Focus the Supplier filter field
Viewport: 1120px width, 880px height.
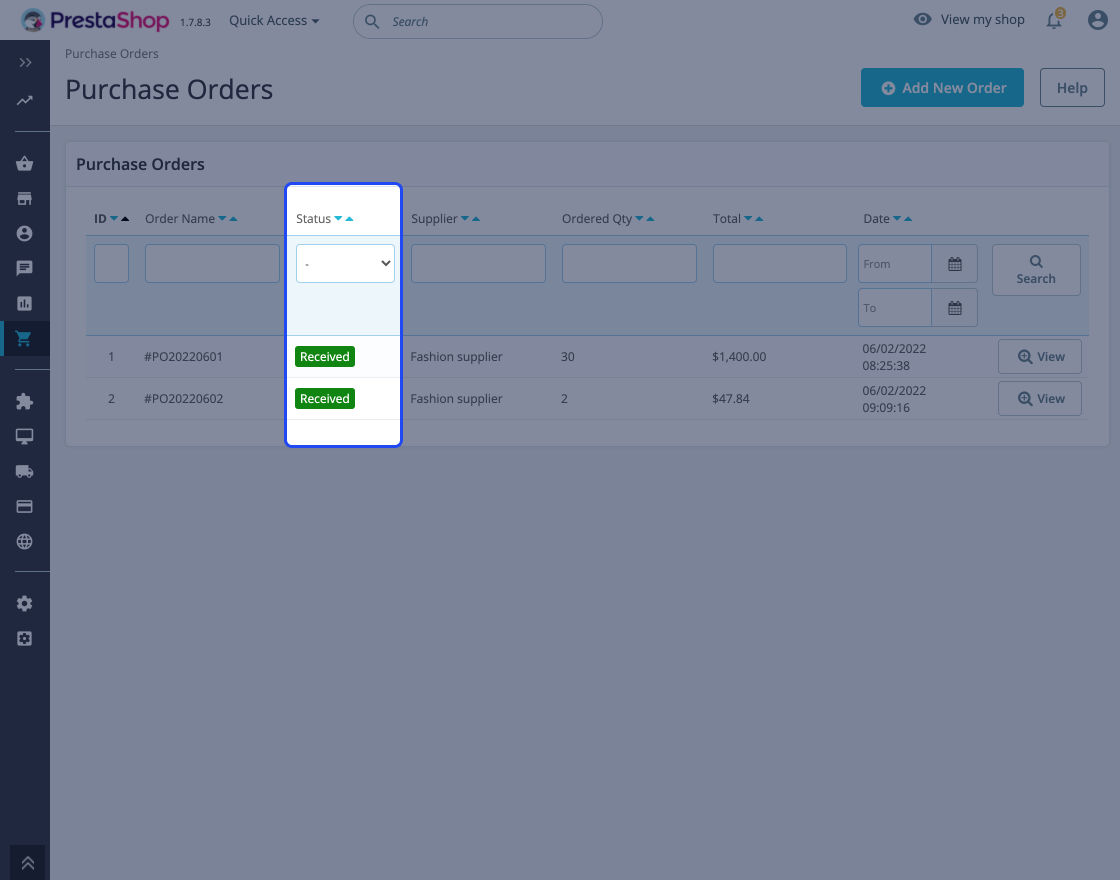[x=479, y=264]
